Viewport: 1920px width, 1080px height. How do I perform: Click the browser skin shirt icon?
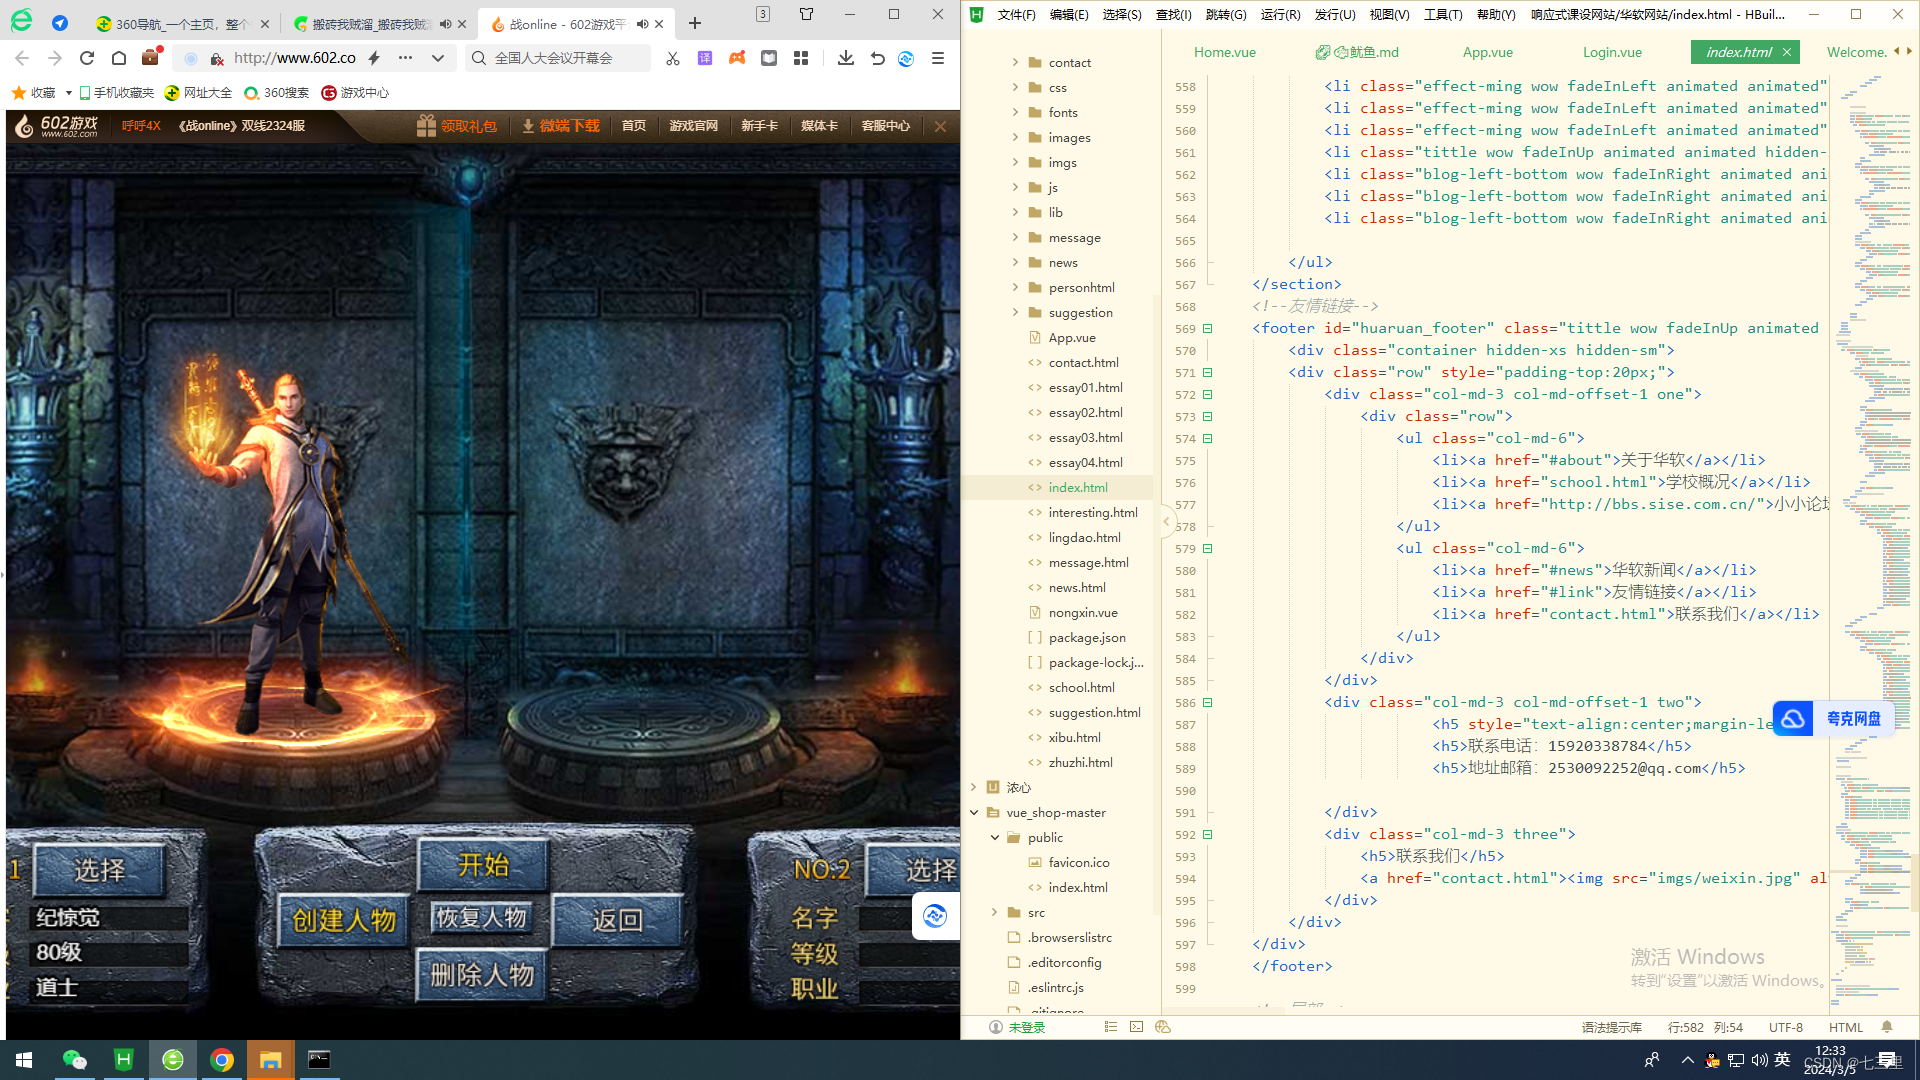point(807,14)
